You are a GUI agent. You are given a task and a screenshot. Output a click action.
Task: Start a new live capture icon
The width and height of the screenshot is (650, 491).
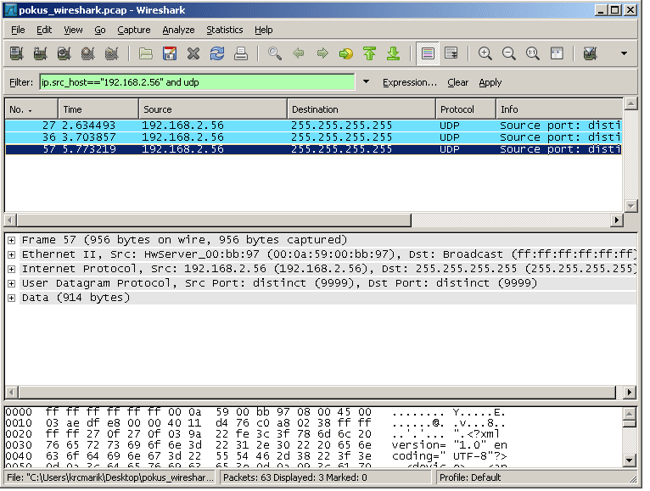64,53
